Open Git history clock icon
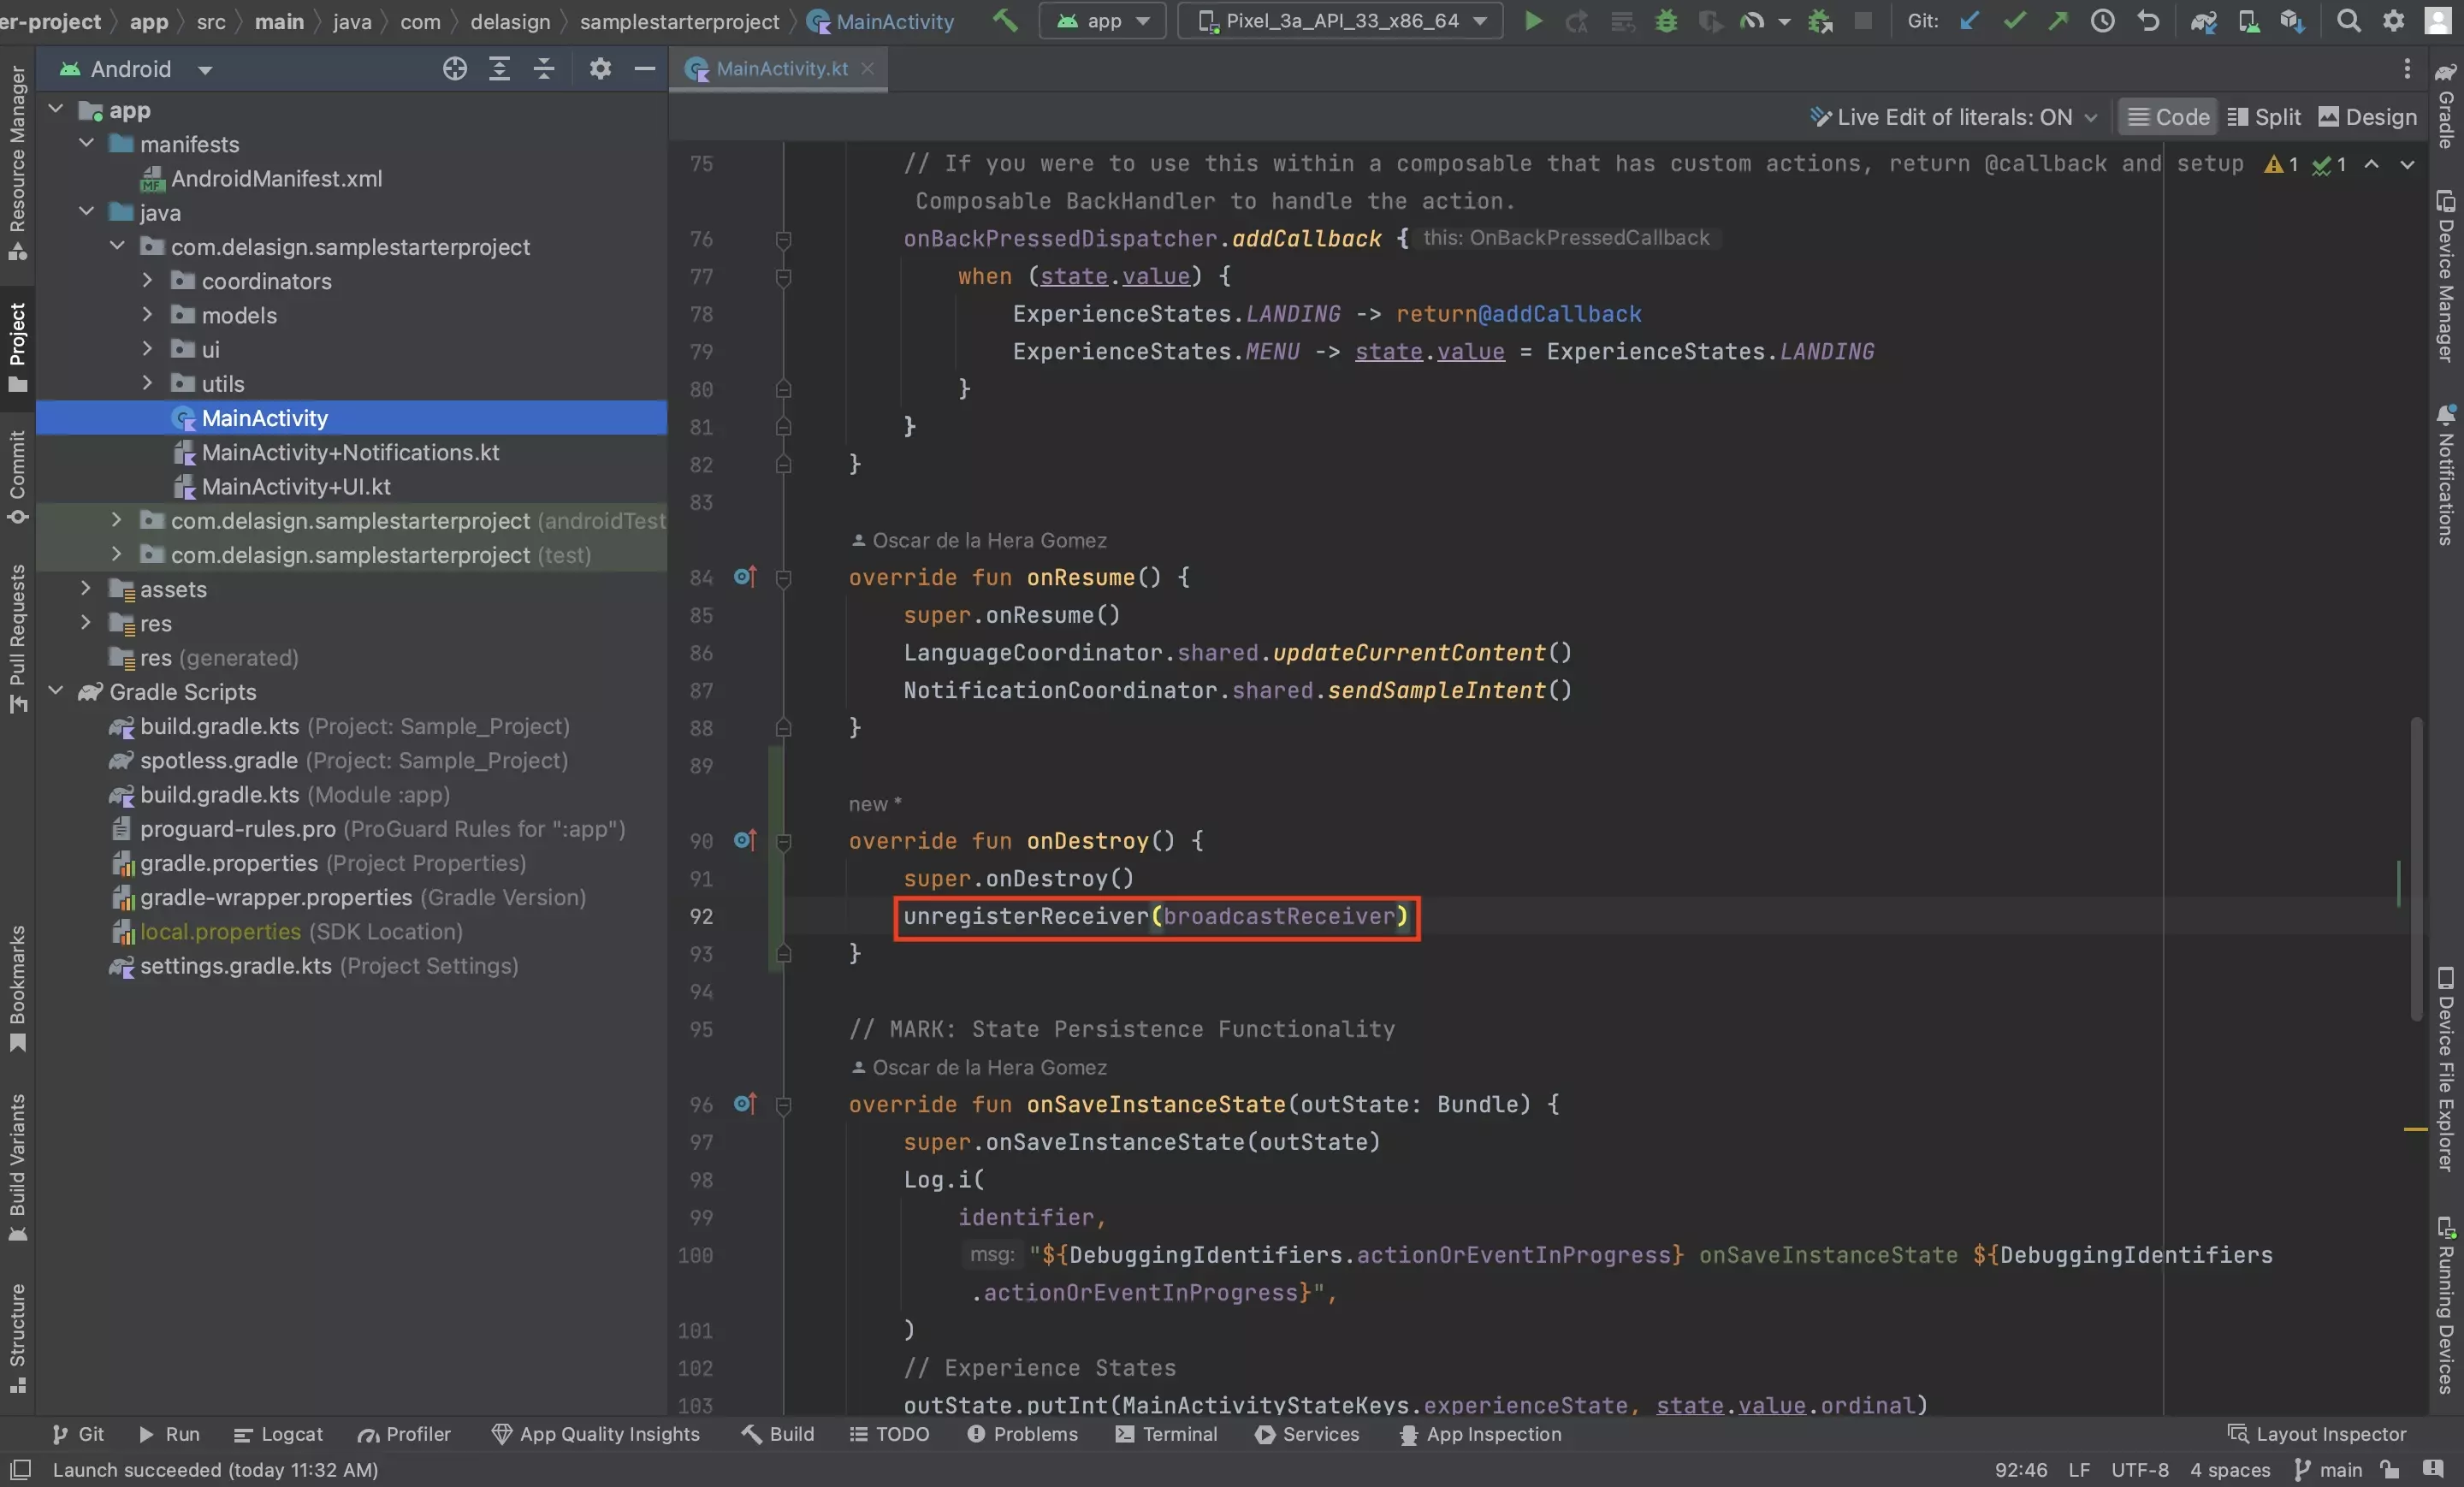The width and height of the screenshot is (2464, 1487). (x=2102, y=21)
